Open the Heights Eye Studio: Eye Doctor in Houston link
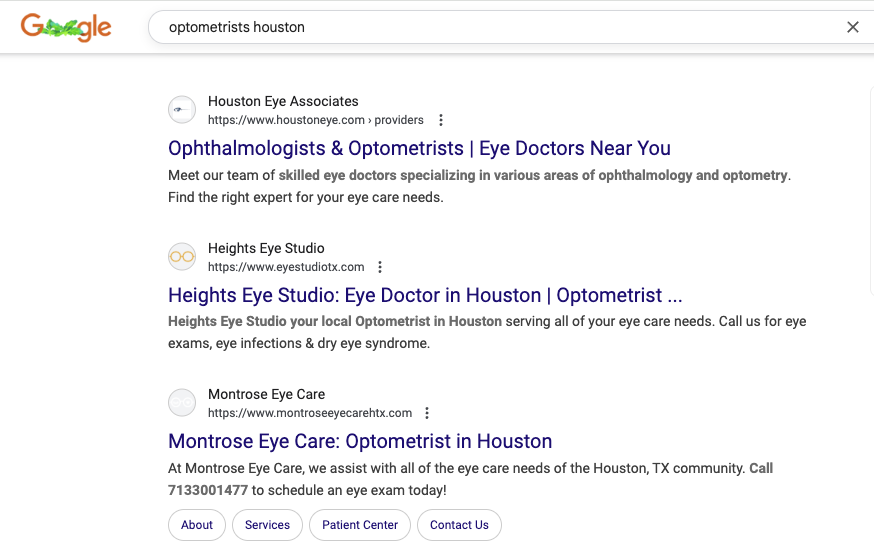Viewport: 874px width, 560px height. point(425,295)
